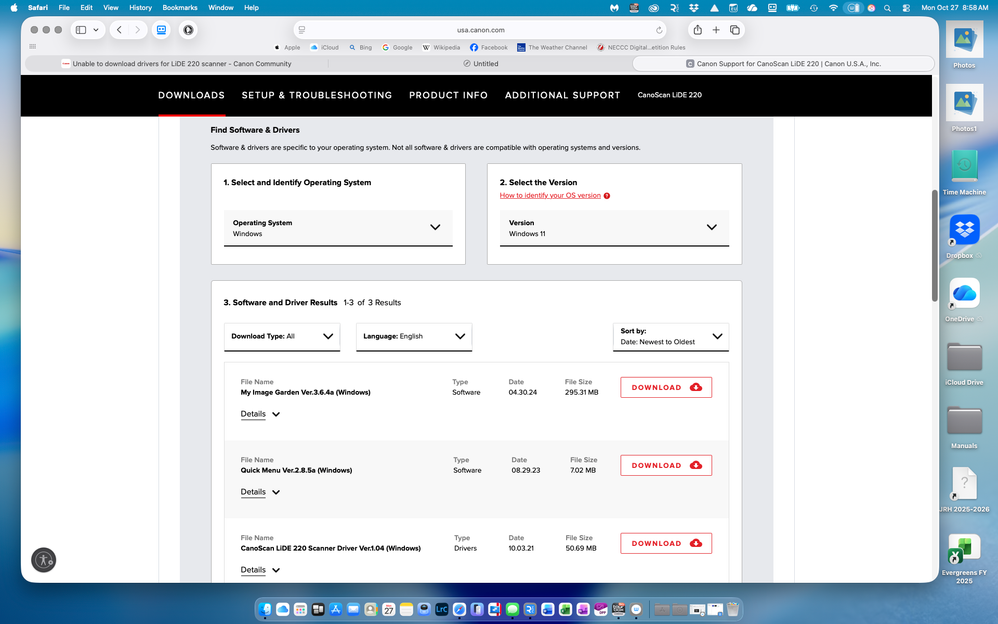Open the Sort by dropdown
Screen dimensions: 998x624
[x=670, y=337]
